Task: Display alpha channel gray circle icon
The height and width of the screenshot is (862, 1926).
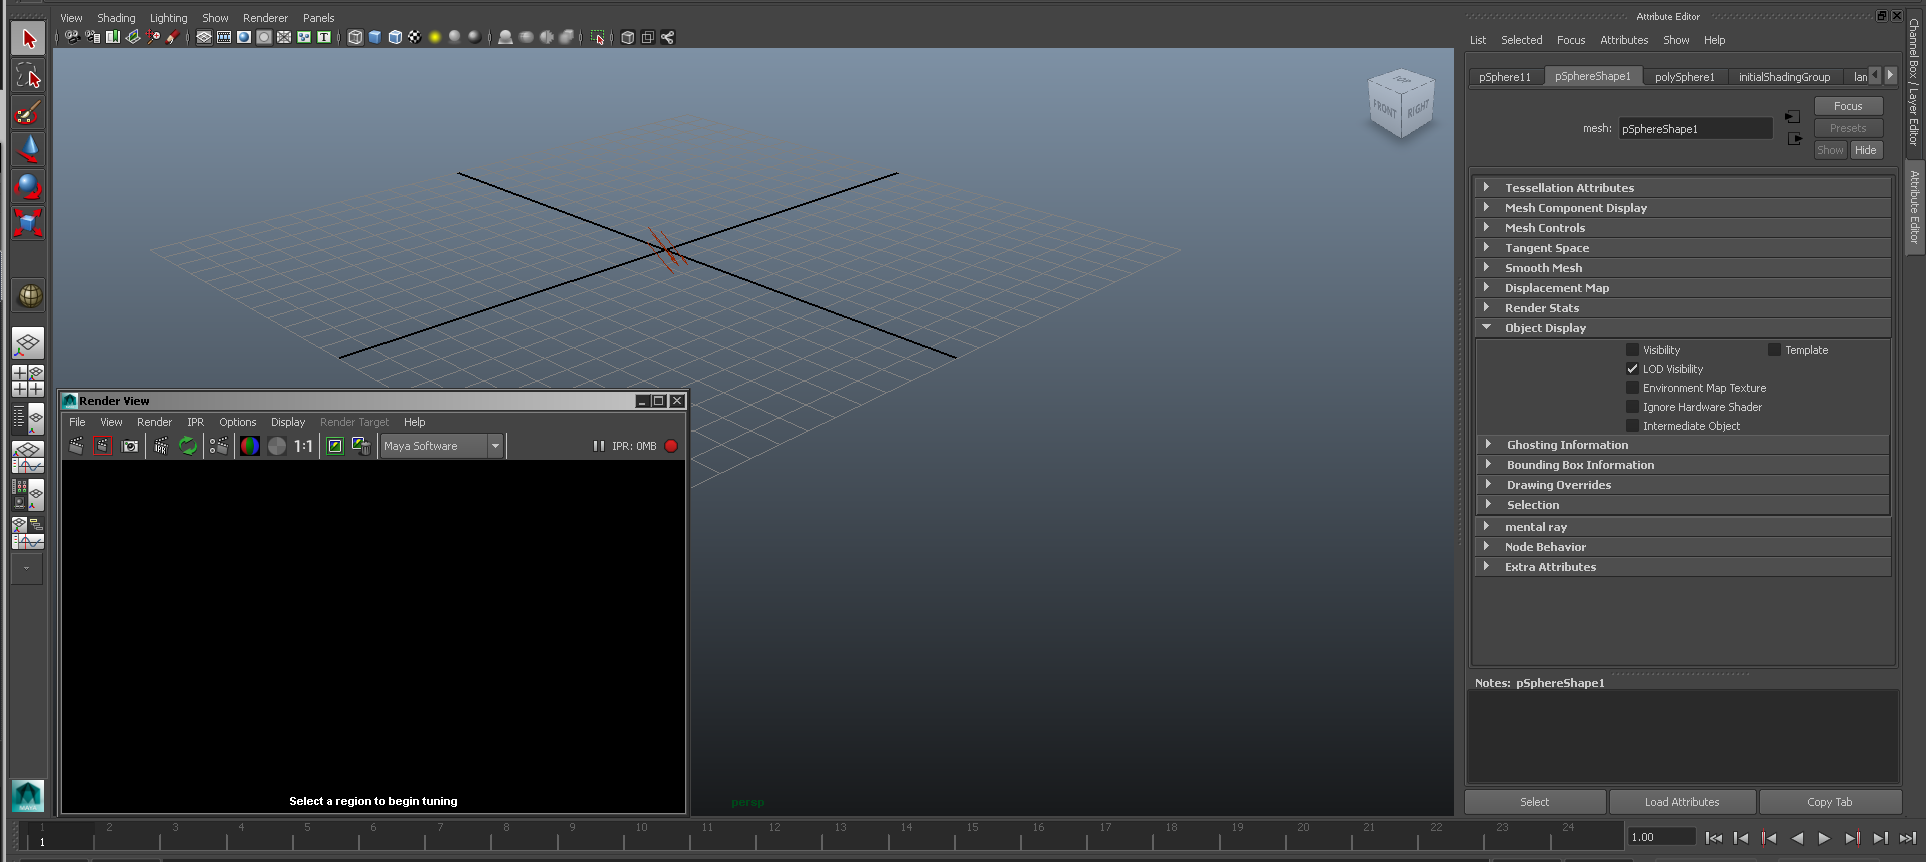Action: tap(277, 446)
